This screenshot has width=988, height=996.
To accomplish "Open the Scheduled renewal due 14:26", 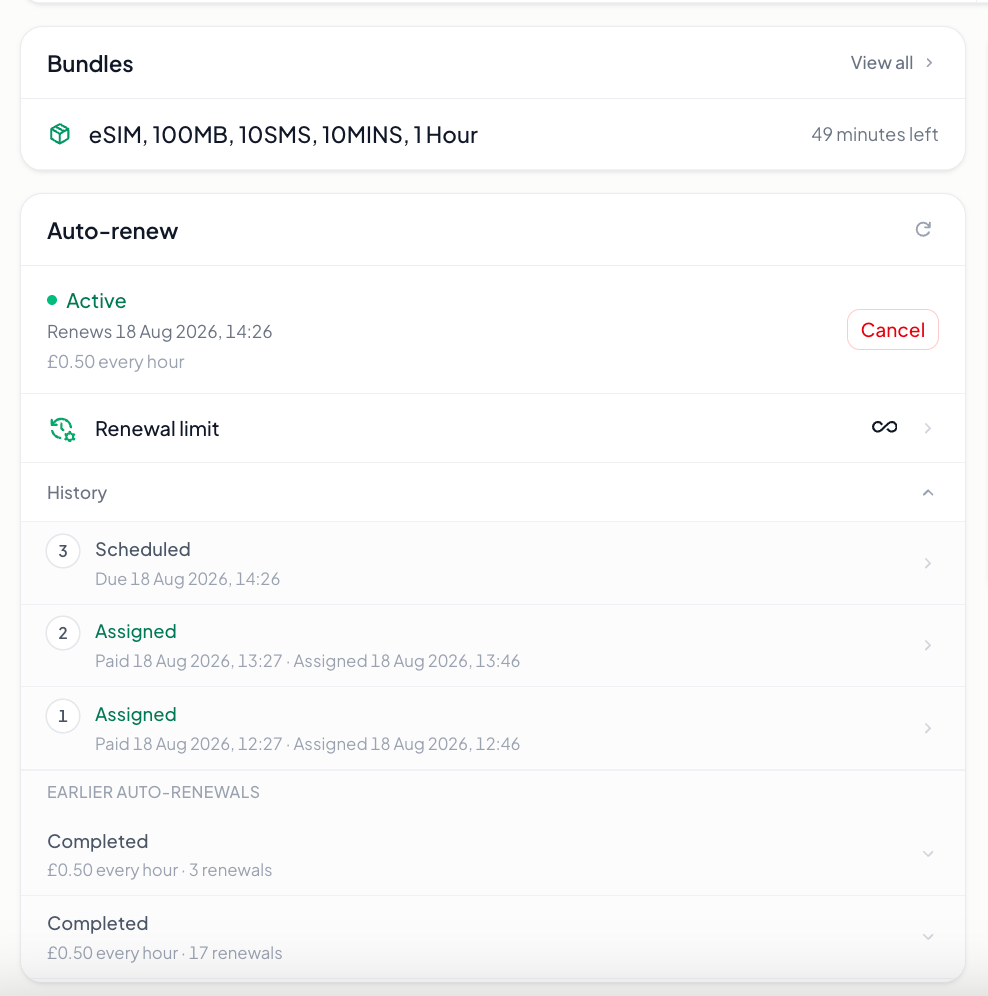I will tap(493, 563).
